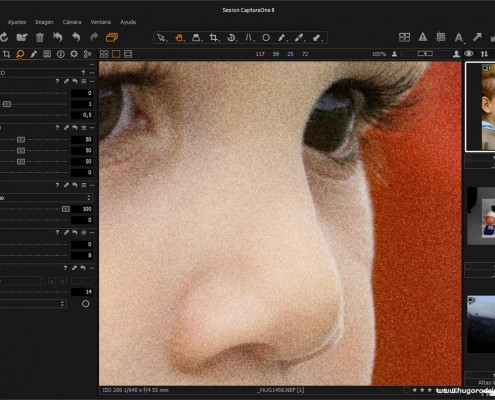Open the gear output tool tab
495x400 pixels.
74,54
